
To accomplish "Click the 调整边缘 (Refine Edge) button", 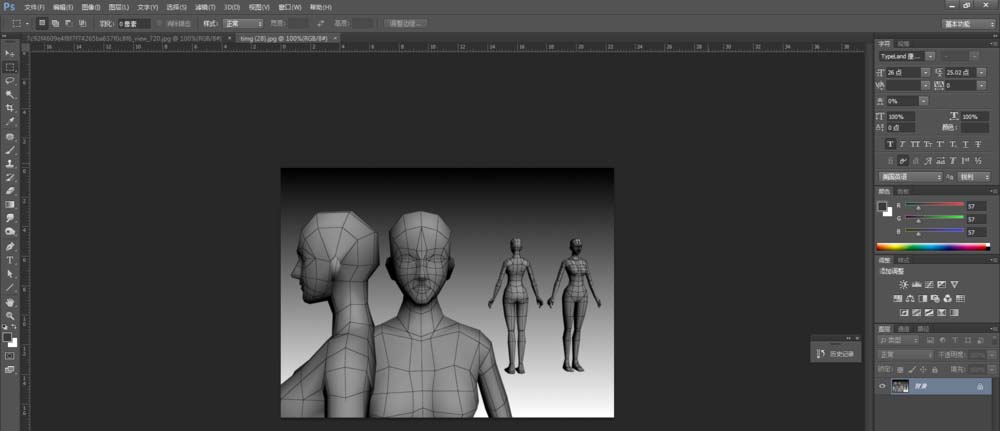I will [x=404, y=22].
